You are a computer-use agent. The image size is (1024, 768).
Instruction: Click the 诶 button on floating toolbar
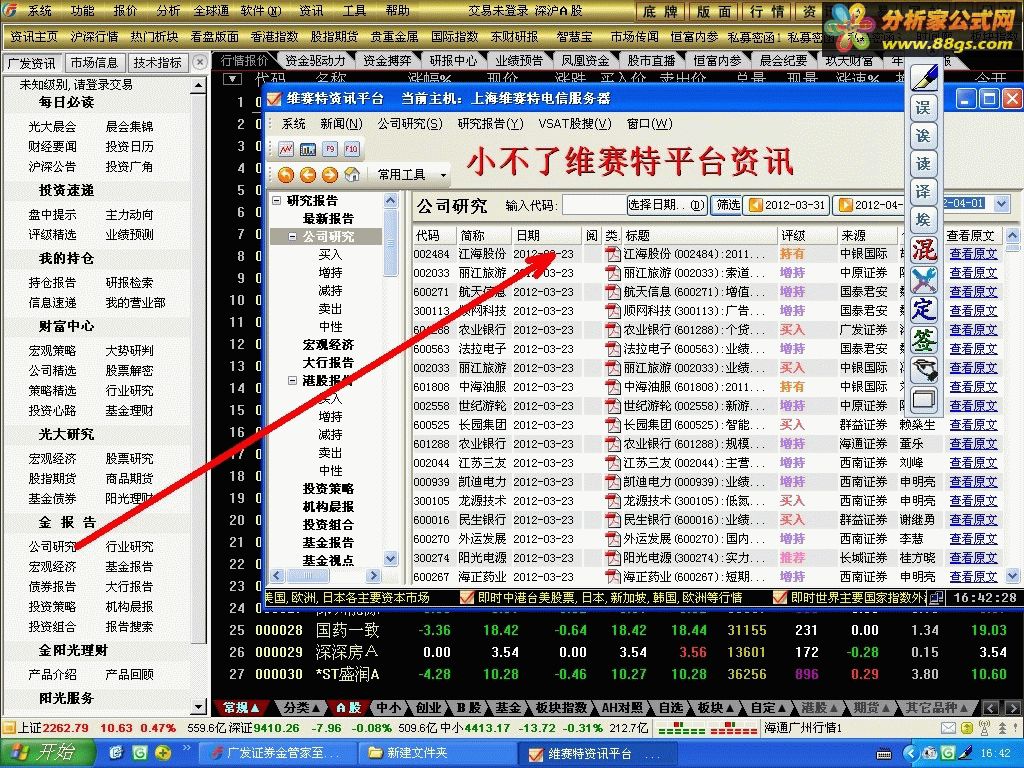[923, 135]
